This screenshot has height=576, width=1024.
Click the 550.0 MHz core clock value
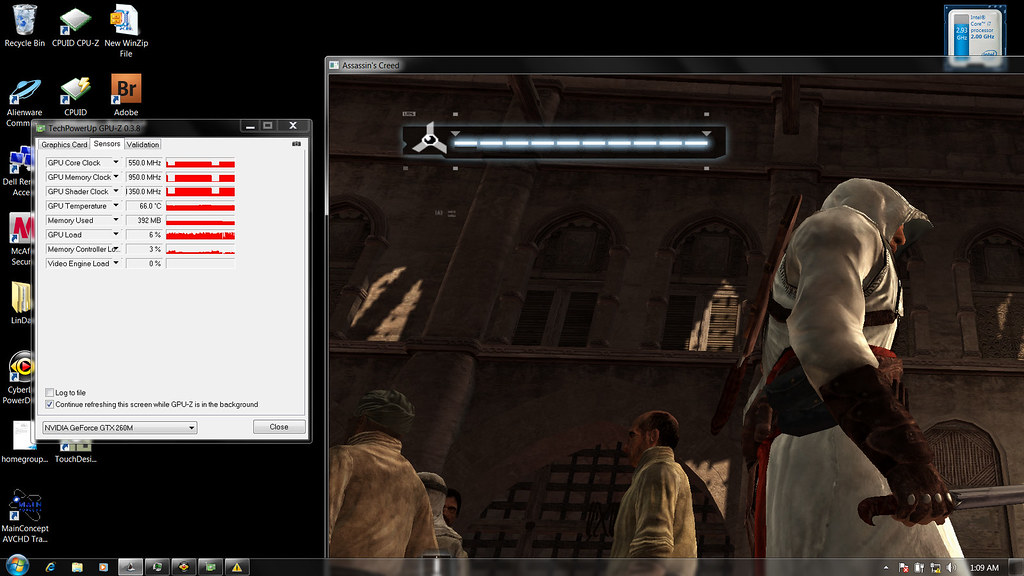(144, 163)
